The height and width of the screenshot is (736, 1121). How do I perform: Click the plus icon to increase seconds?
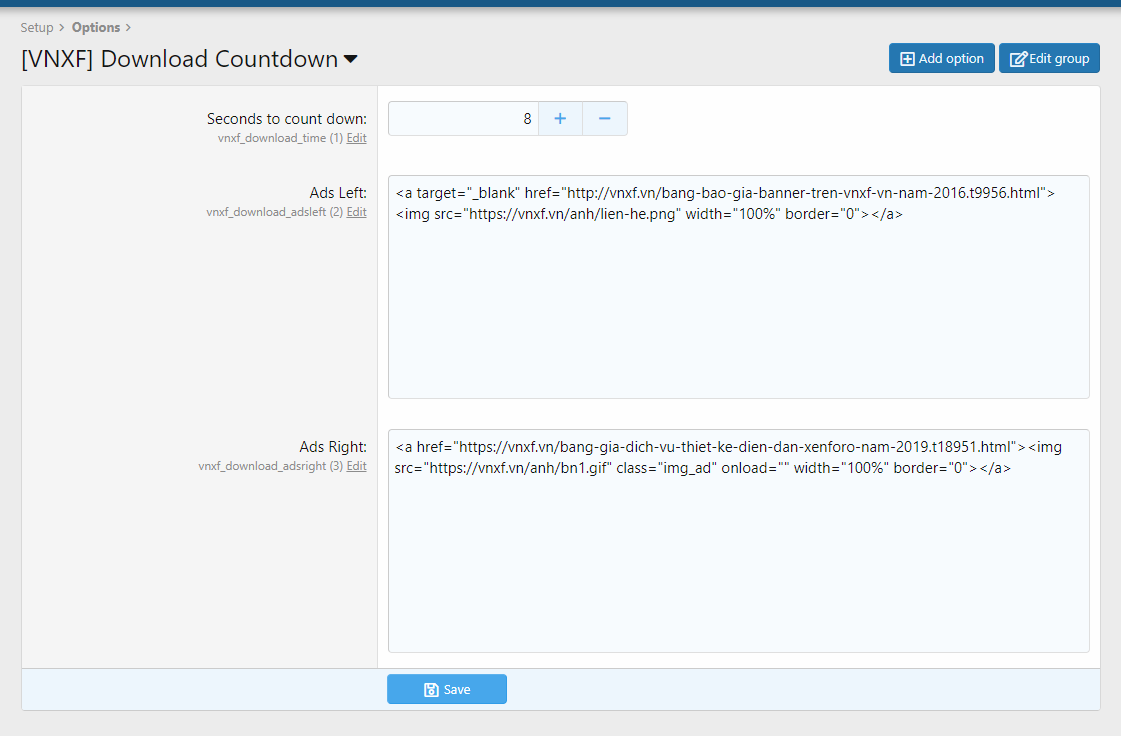[x=560, y=119]
